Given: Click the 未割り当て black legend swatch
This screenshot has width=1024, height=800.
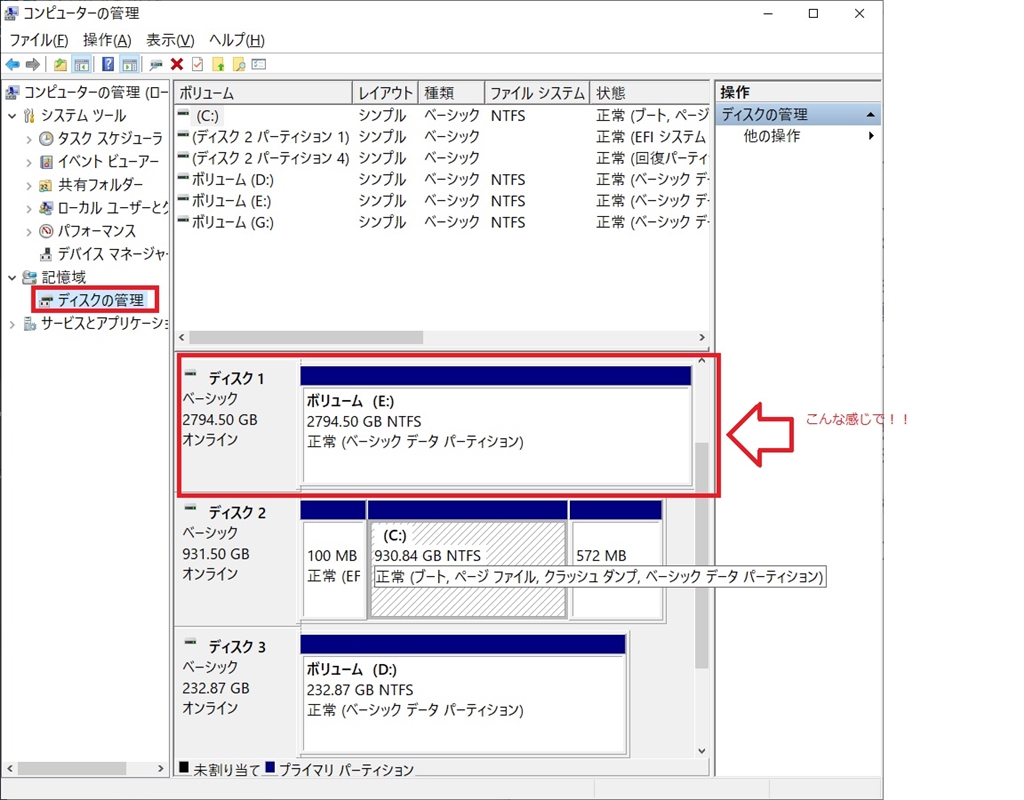Looking at the screenshot, I should pos(184,767).
